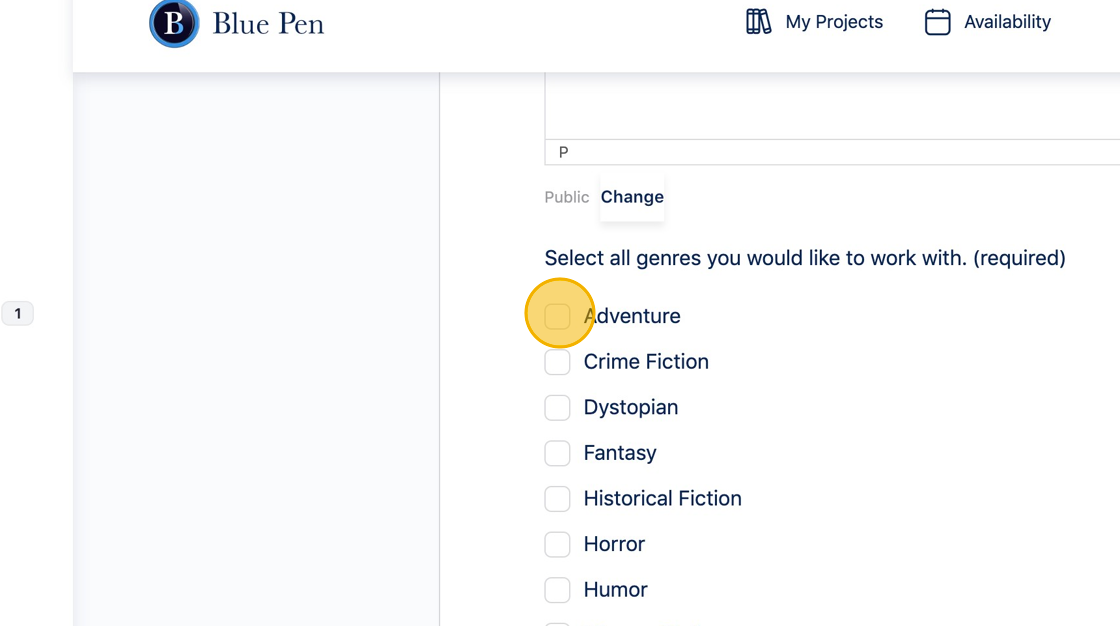Tick the Adventure genre checkbox
Image resolution: width=1120 pixels, height=626 pixels.
(558, 316)
